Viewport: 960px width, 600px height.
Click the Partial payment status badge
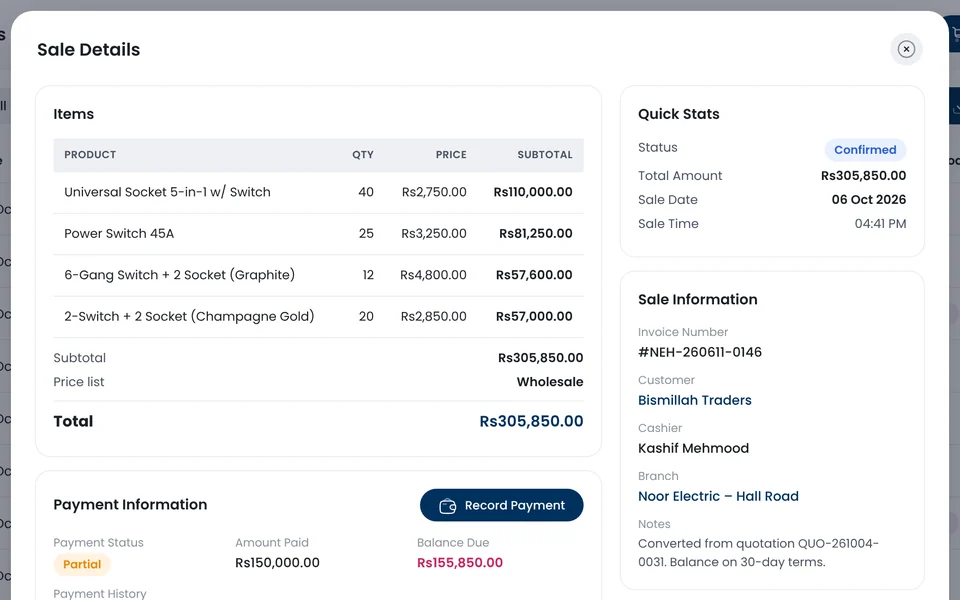pos(82,564)
